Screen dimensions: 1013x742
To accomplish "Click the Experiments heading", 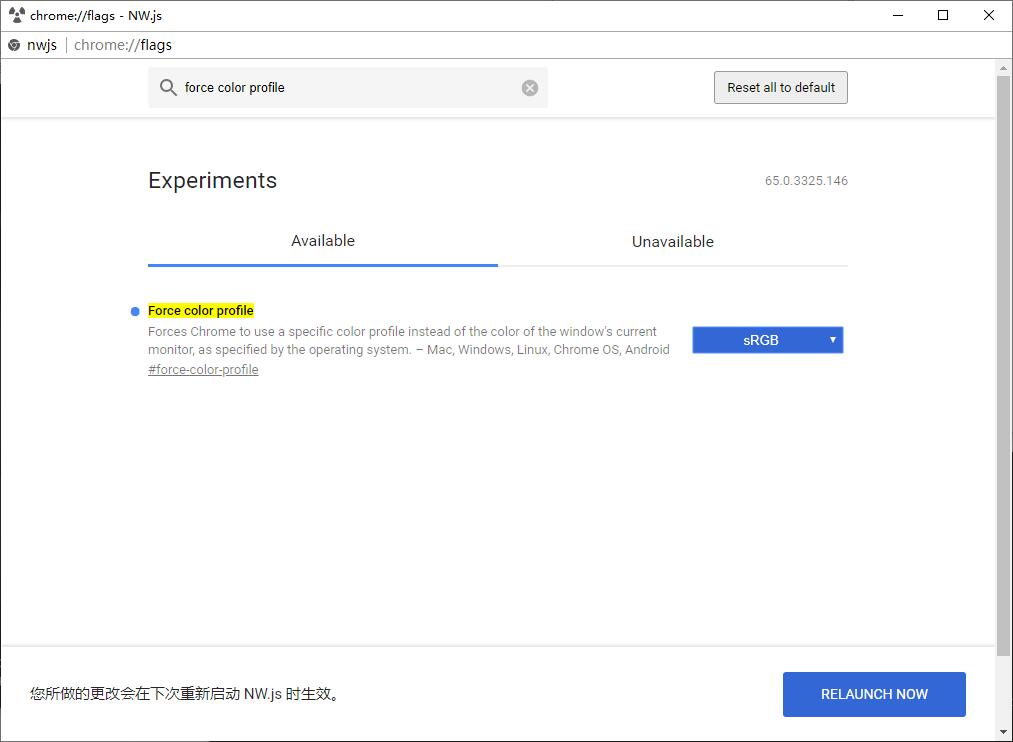I will pos(213,180).
